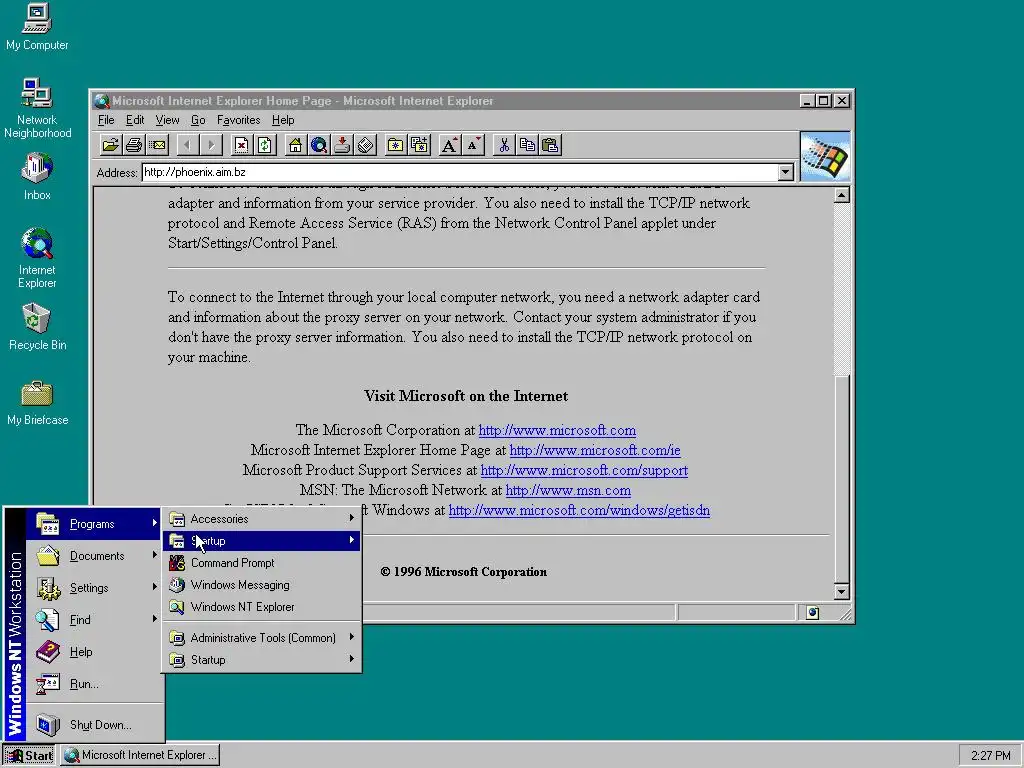Click the 2:27 PM taskbar clock
The width and height of the screenshot is (1024, 768).
991,756
